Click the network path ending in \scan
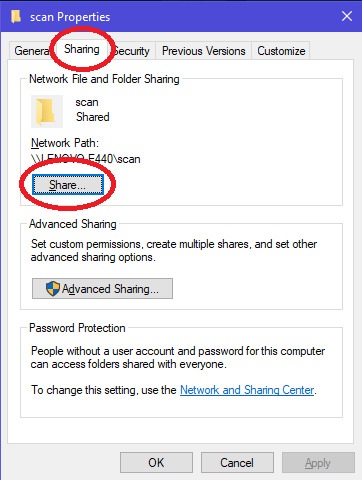Viewport: 362px width, 480px height. [x=86, y=159]
